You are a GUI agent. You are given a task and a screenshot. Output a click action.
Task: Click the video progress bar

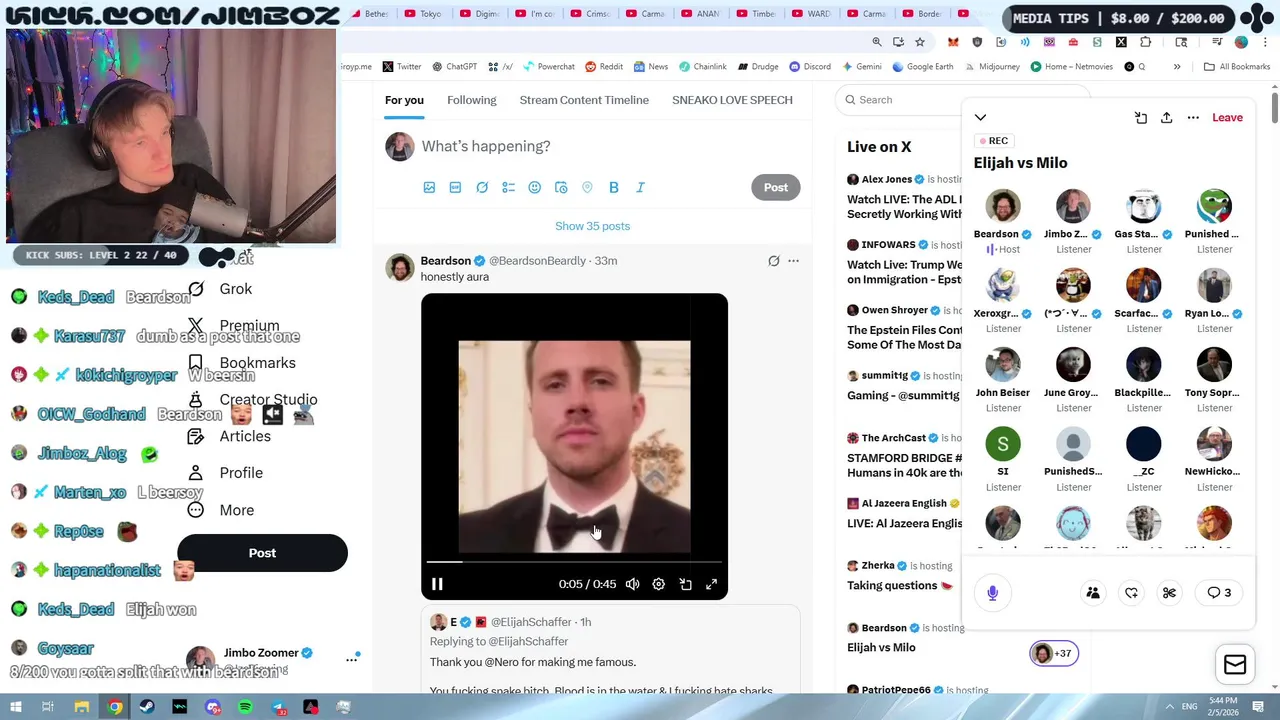tap(574, 562)
